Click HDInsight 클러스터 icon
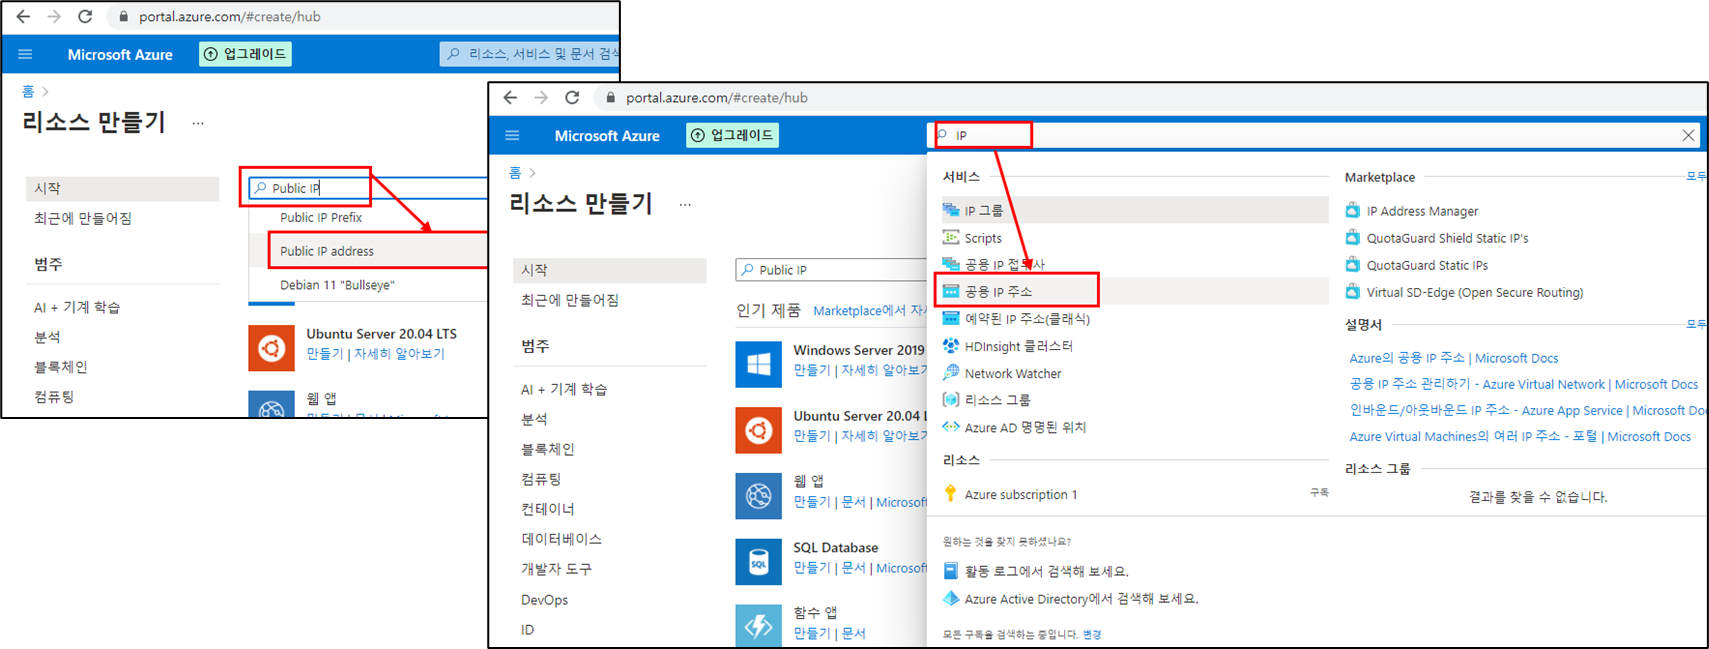1709x649 pixels. point(951,346)
